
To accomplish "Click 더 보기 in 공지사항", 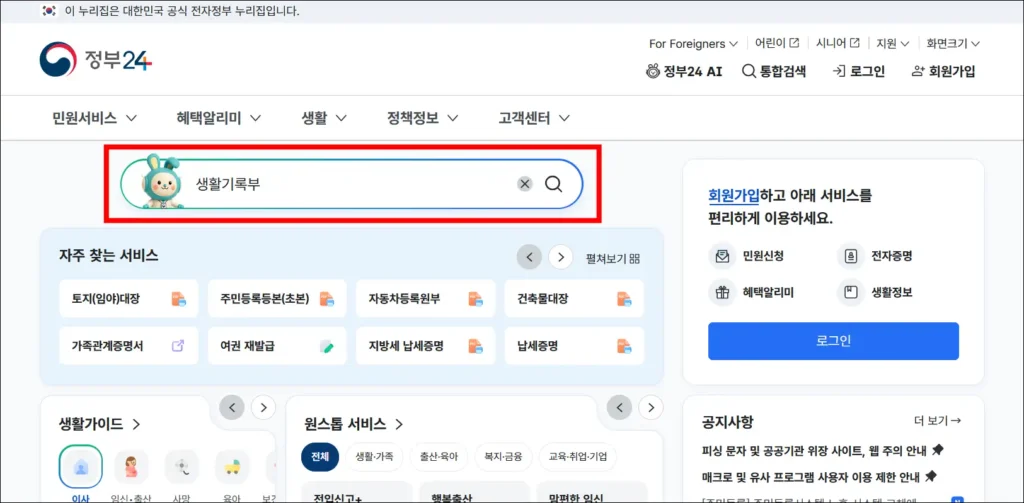I will pos(938,421).
